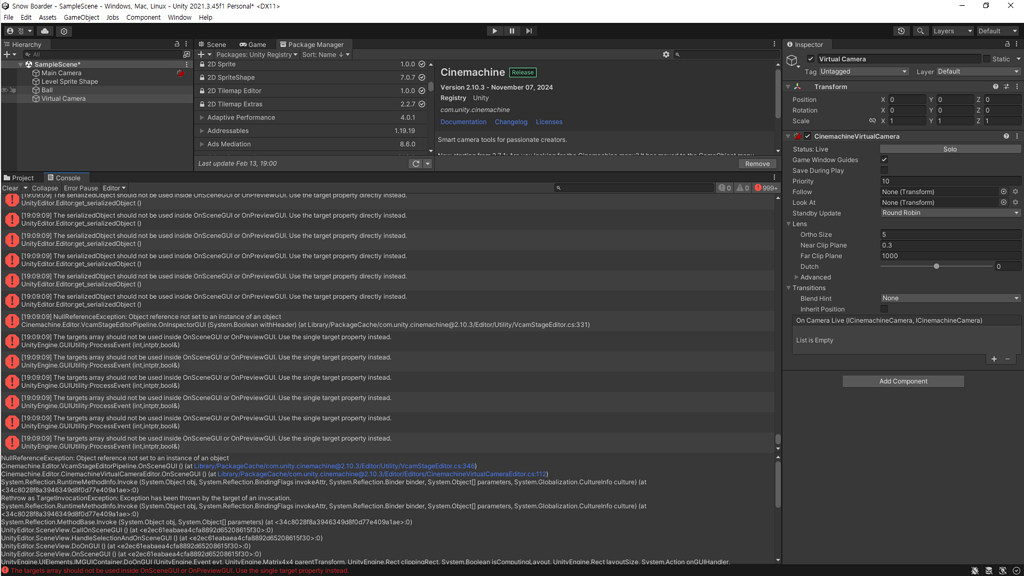Open the Tag Untagged dropdown
The width and height of the screenshot is (1024, 576).
[863, 72]
